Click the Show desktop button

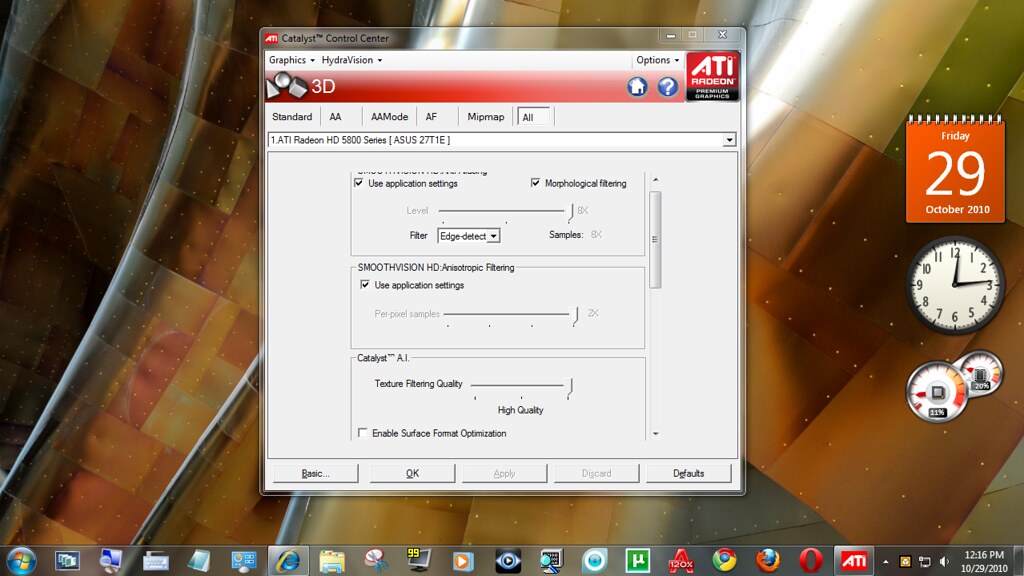1019,561
